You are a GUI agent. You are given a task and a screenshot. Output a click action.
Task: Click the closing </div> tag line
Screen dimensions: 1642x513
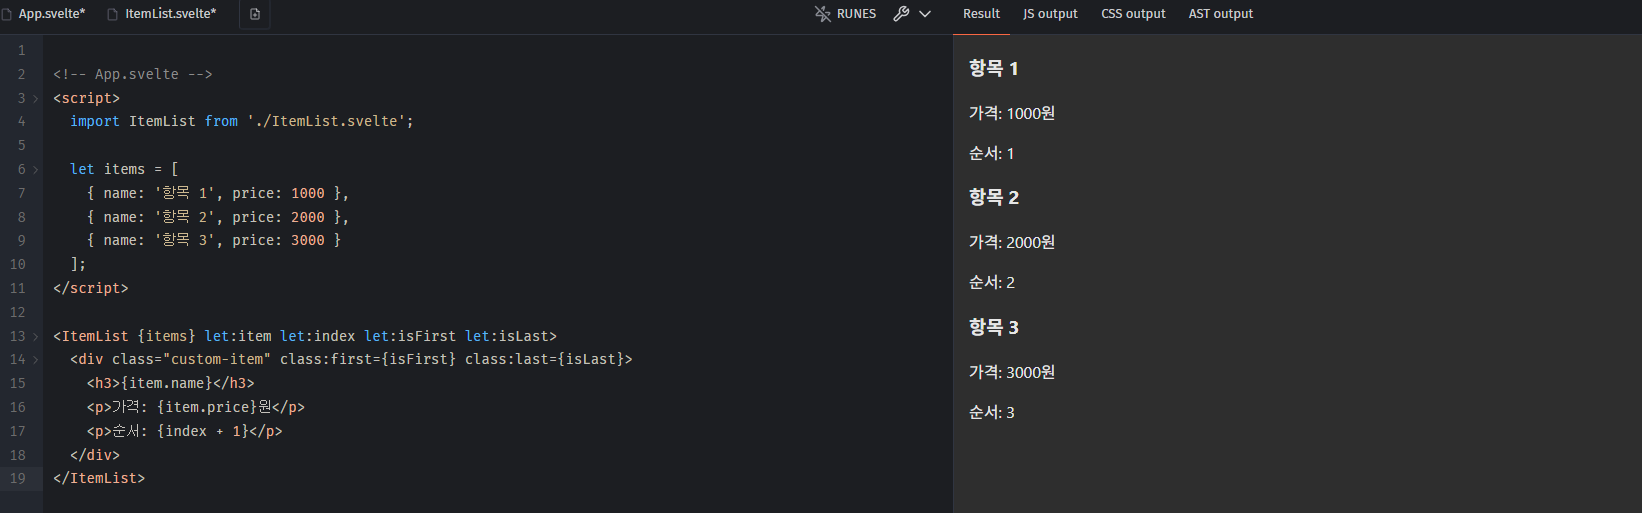[95, 455]
